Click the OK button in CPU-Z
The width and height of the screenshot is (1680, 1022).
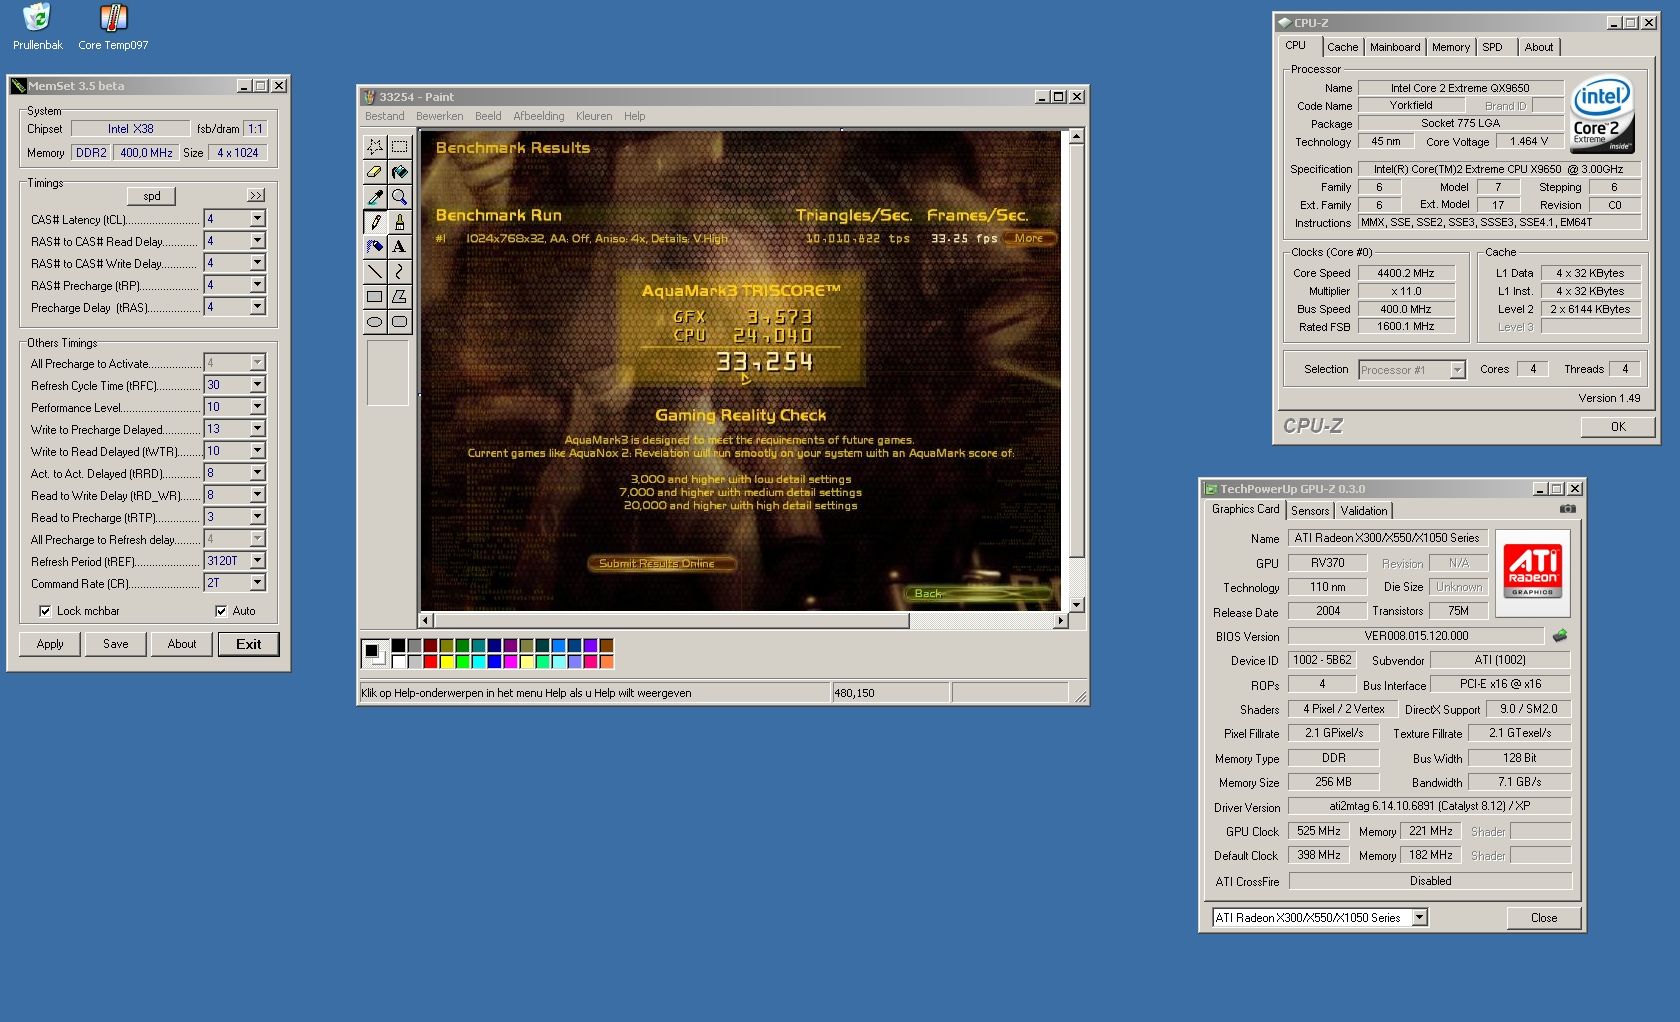click(x=1618, y=426)
